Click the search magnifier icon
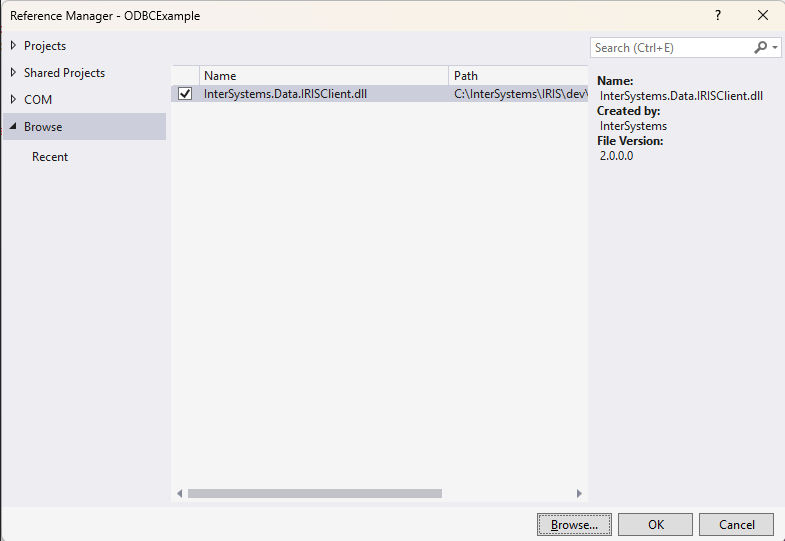This screenshot has height=541, width=785. point(760,48)
